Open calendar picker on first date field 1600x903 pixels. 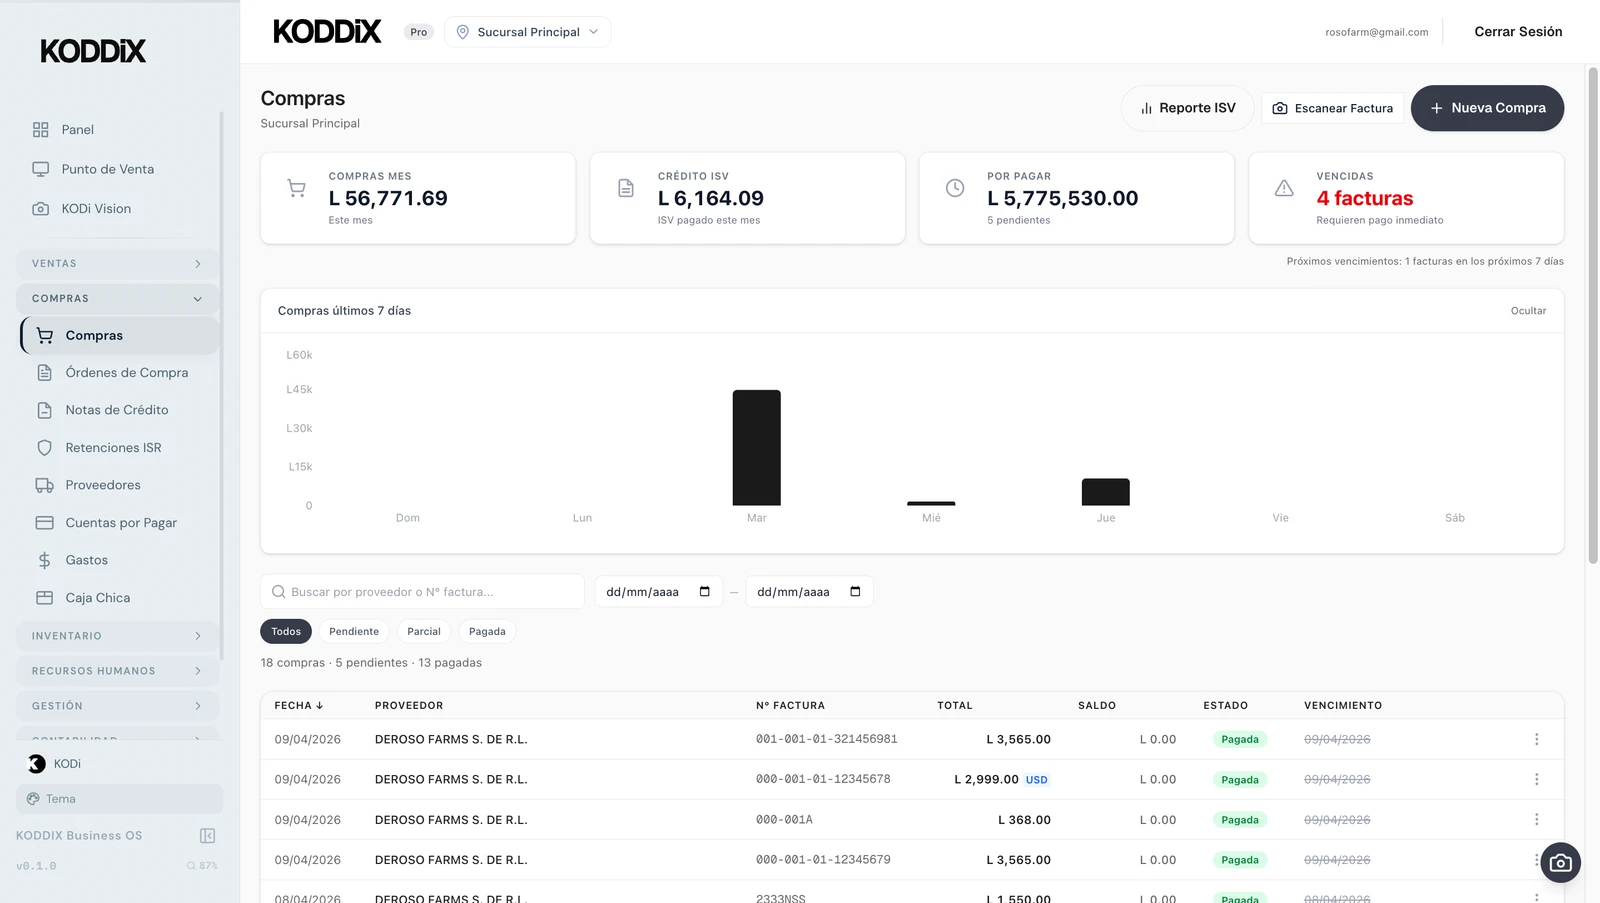704,592
